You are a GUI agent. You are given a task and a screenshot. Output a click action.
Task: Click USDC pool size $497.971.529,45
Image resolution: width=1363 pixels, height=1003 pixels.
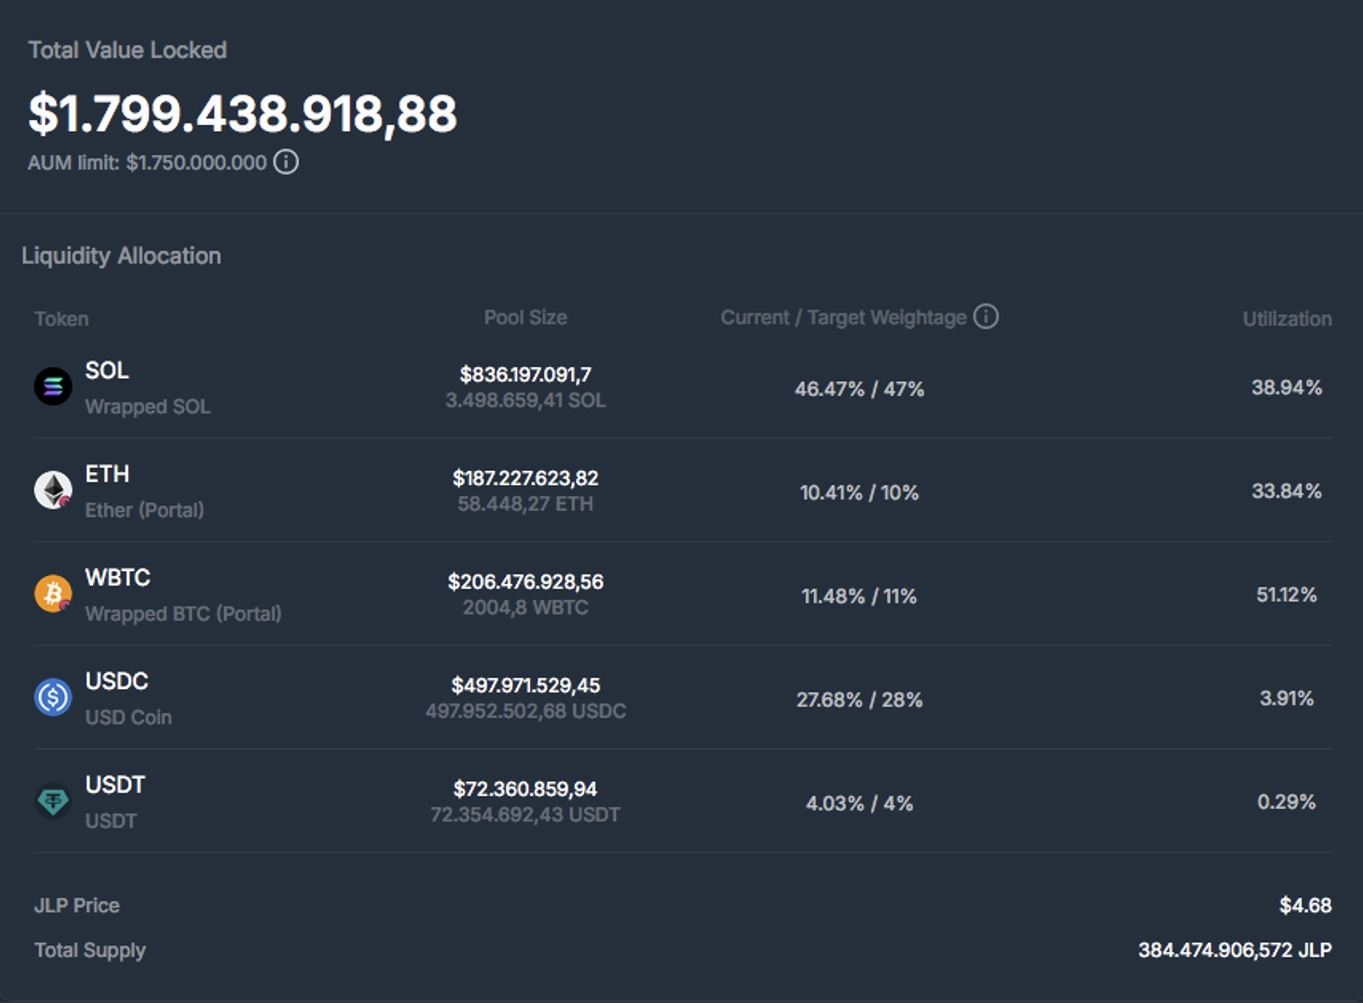(x=525, y=685)
